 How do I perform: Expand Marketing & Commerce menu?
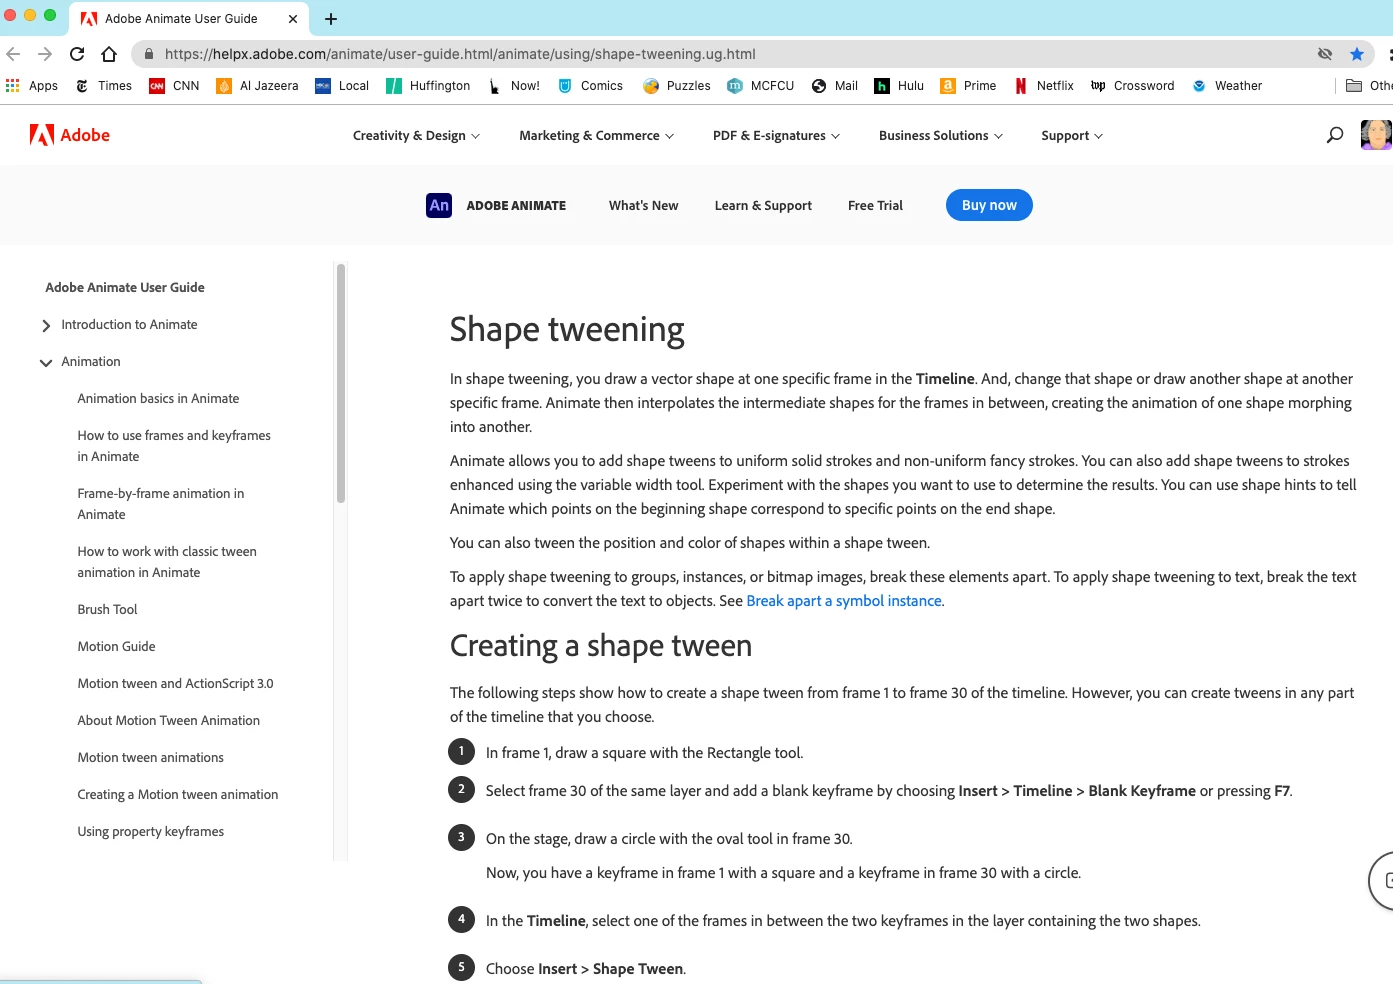pos(596,136)
